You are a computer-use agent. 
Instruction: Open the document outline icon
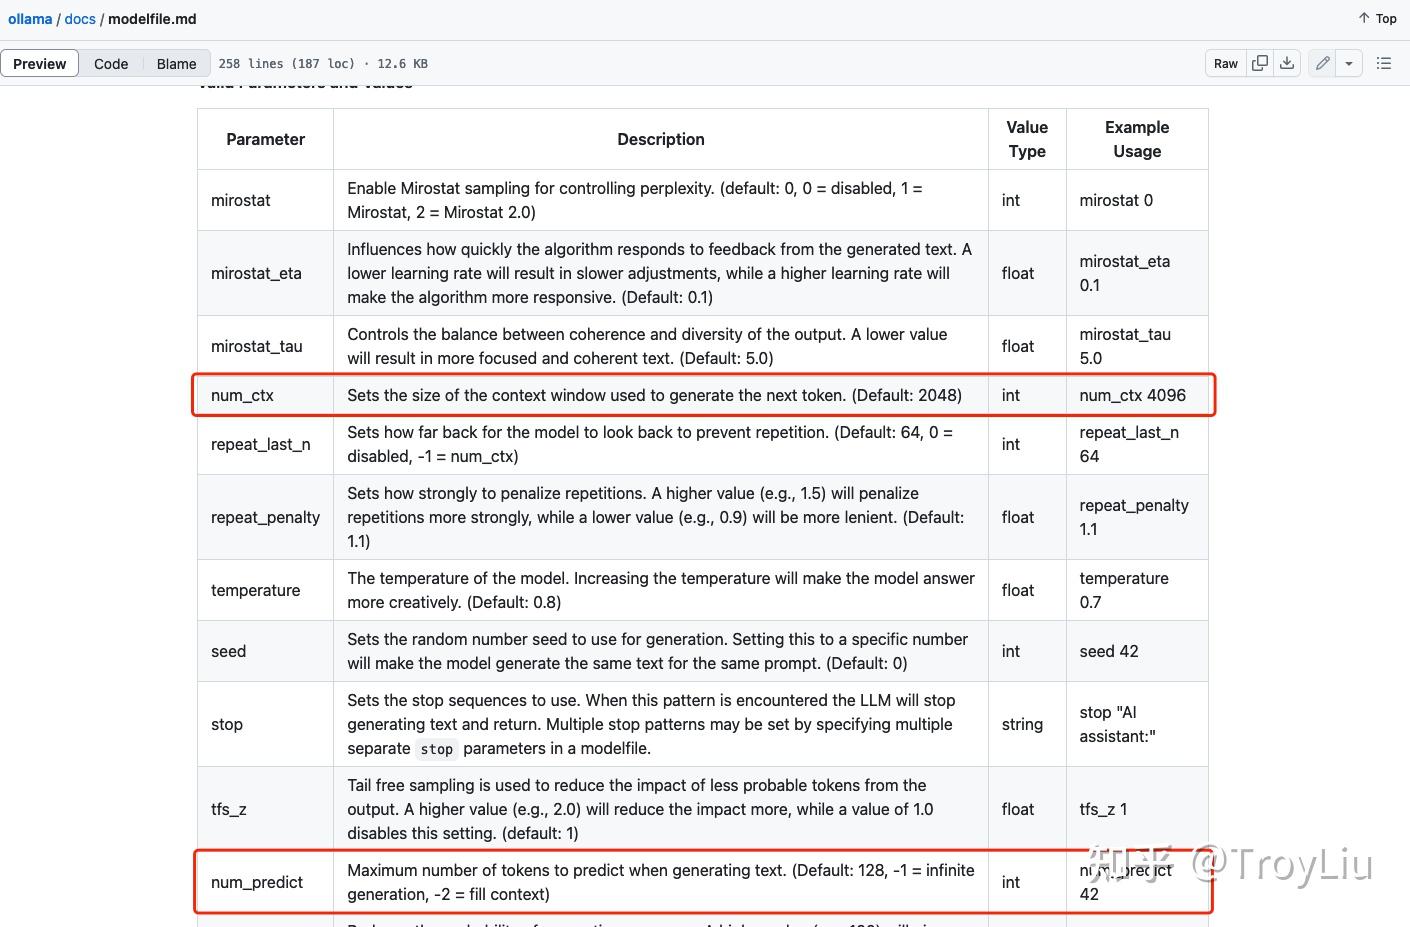point(1384,63)
